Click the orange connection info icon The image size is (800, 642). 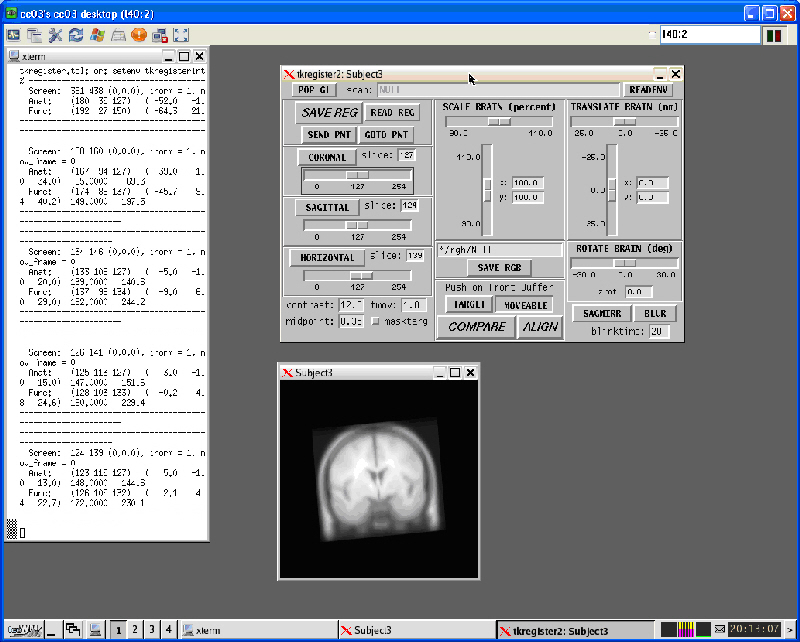tap(139, 34)
